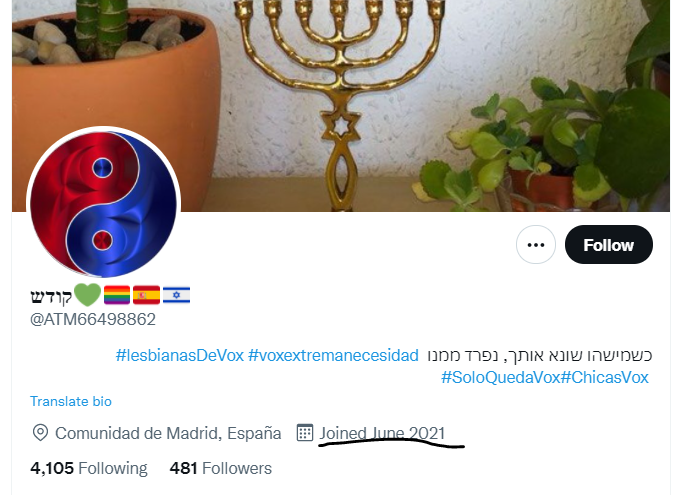676x495 pixels.
Task: Click the #voxextremanecesidad hashtag
Action: [333, 356]
